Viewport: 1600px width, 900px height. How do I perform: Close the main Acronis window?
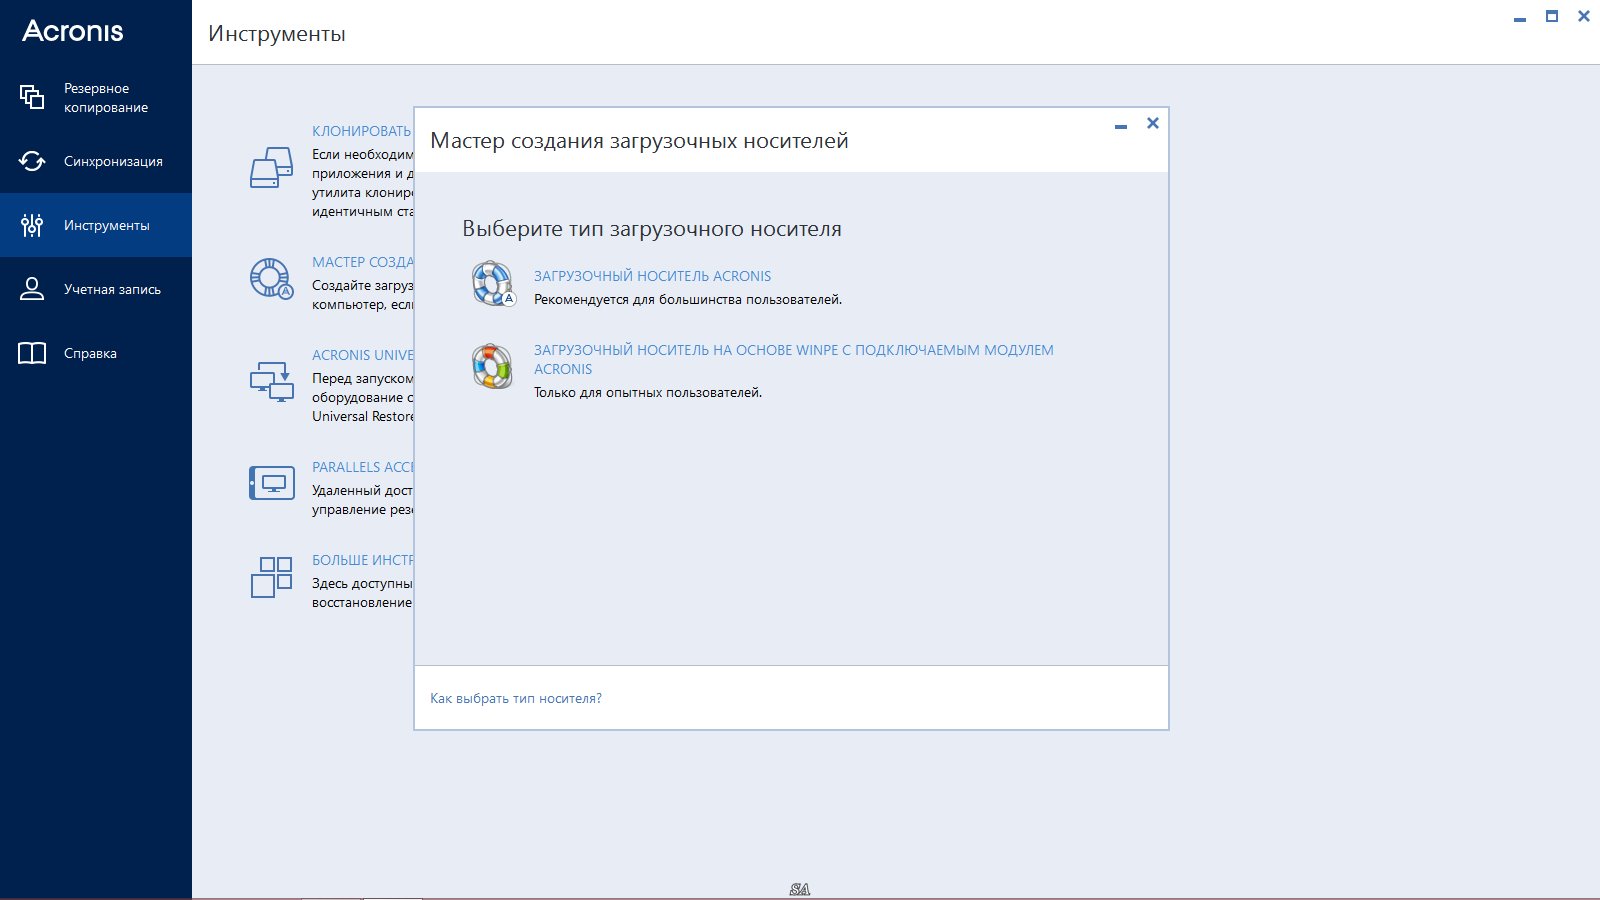tap(1584, 16)
